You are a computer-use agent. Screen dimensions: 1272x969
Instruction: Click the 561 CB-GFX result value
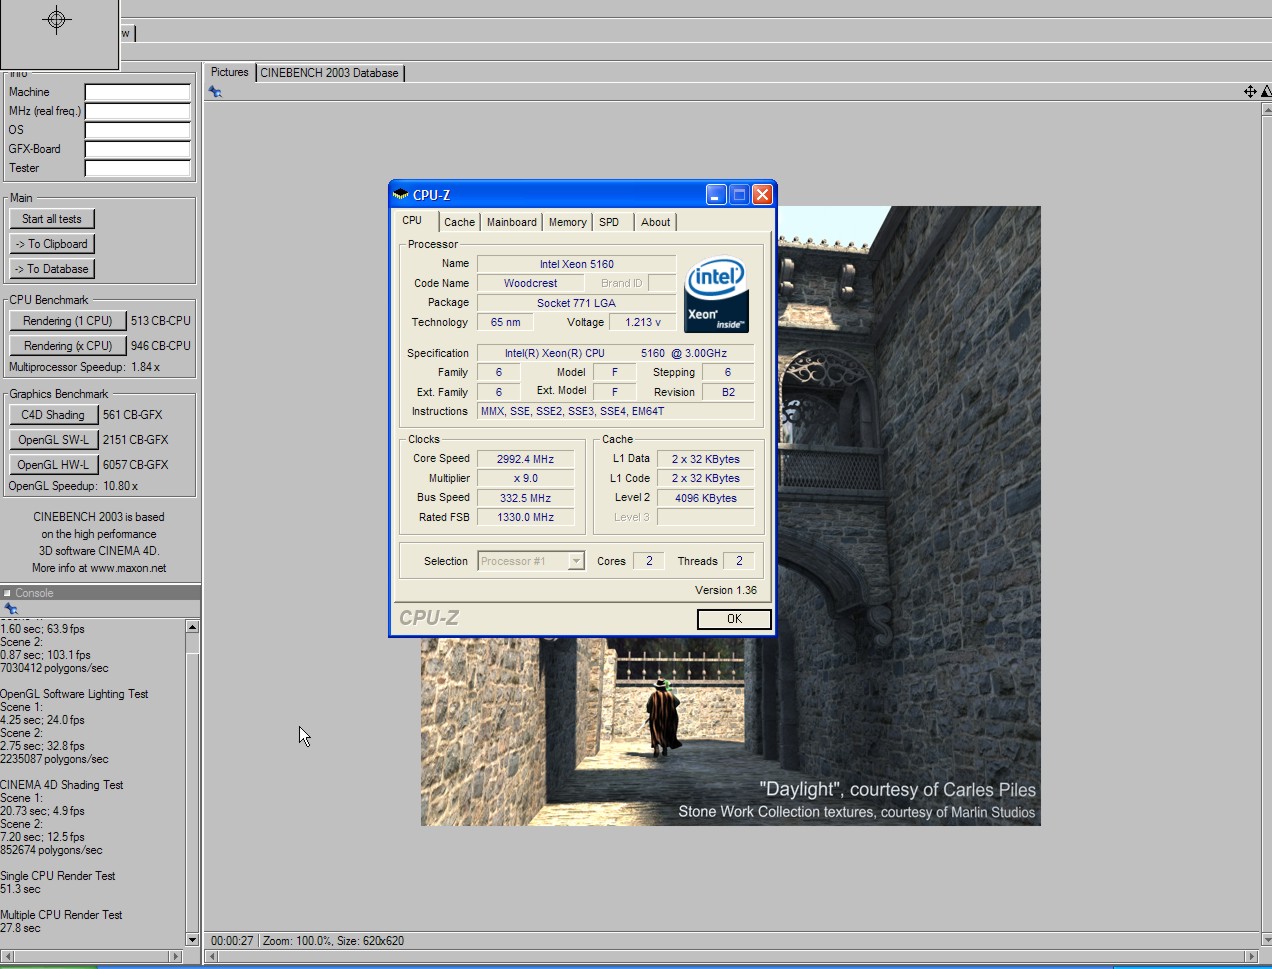[133, 415]
